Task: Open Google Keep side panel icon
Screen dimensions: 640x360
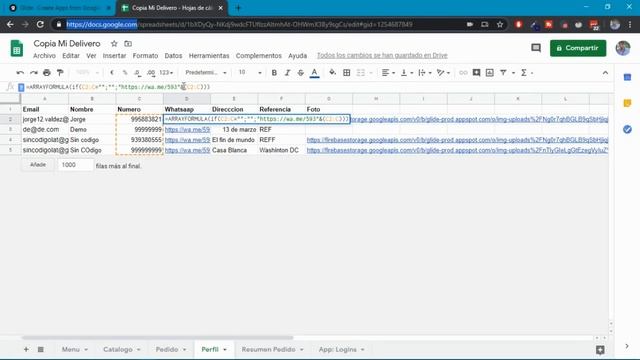Action: click(627, 103)
